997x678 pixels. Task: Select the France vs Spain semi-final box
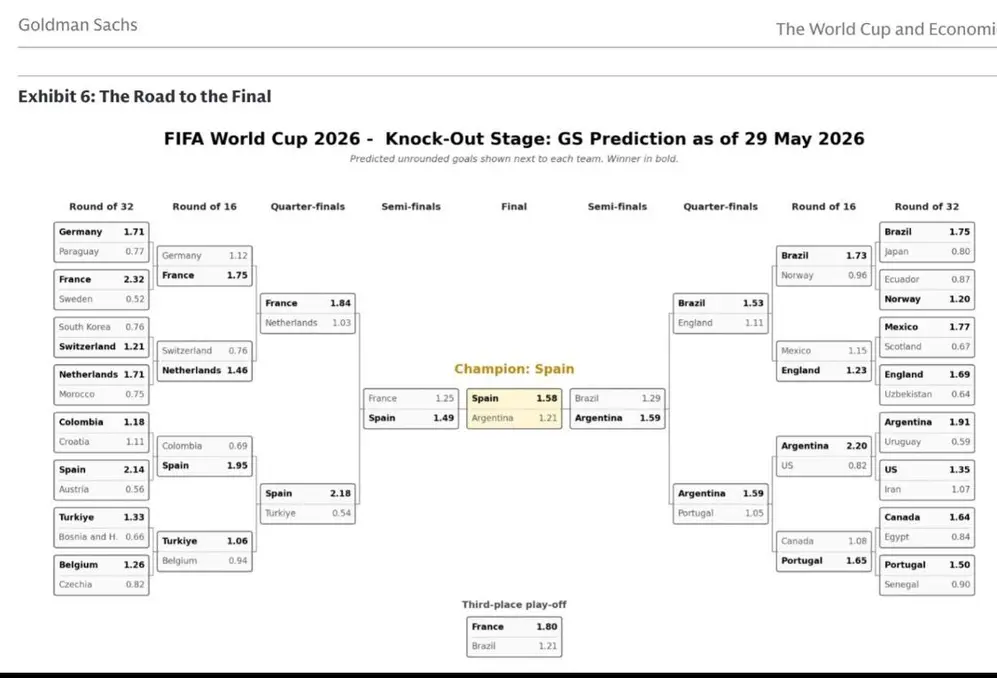click(411, 408)
